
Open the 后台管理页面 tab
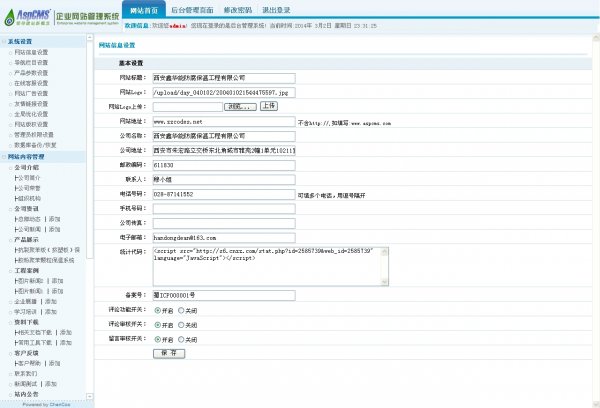tap(192, 10)
